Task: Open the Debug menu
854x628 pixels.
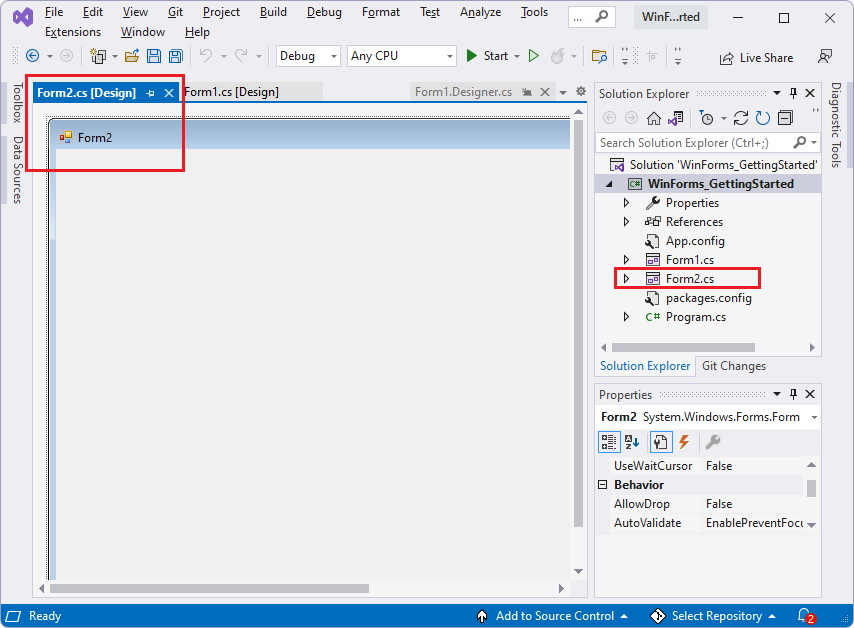Action: pos(322,12)
